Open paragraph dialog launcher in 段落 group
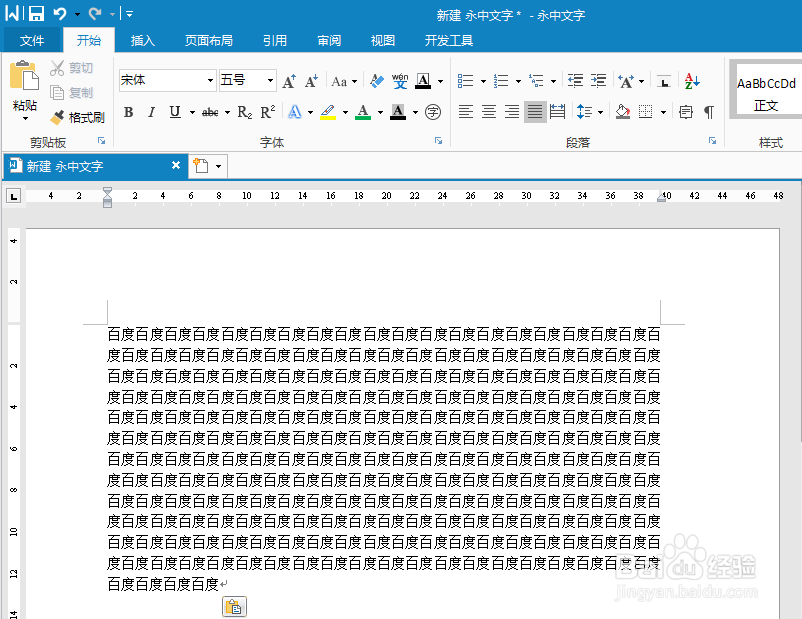Image resolution: width=802 pixels, height=619 pixels. 712,141
